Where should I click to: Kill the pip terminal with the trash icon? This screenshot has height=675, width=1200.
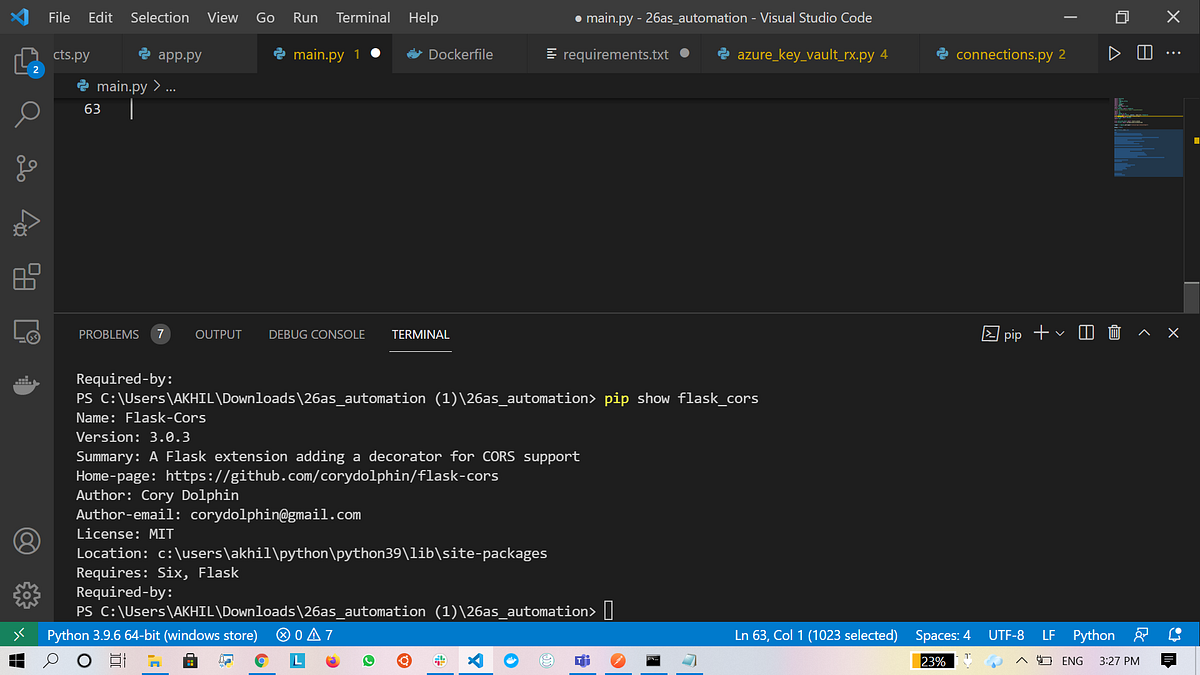click(1114, 333)
